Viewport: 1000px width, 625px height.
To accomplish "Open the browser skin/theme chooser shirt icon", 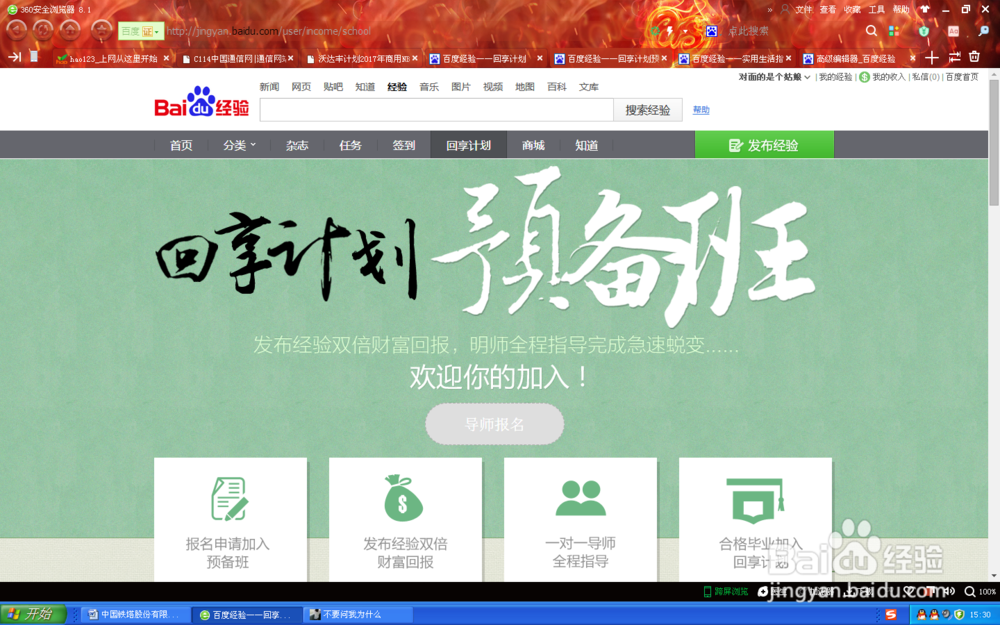I will pos(925,9).
